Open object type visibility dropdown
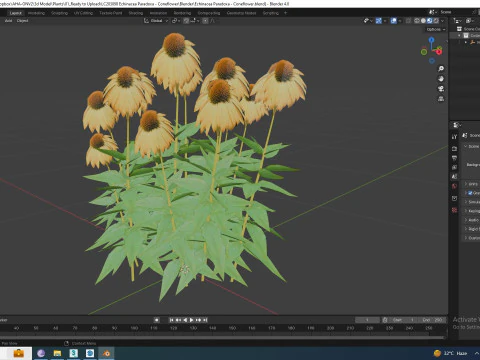 pyautogui.click(x=368, y=21)
